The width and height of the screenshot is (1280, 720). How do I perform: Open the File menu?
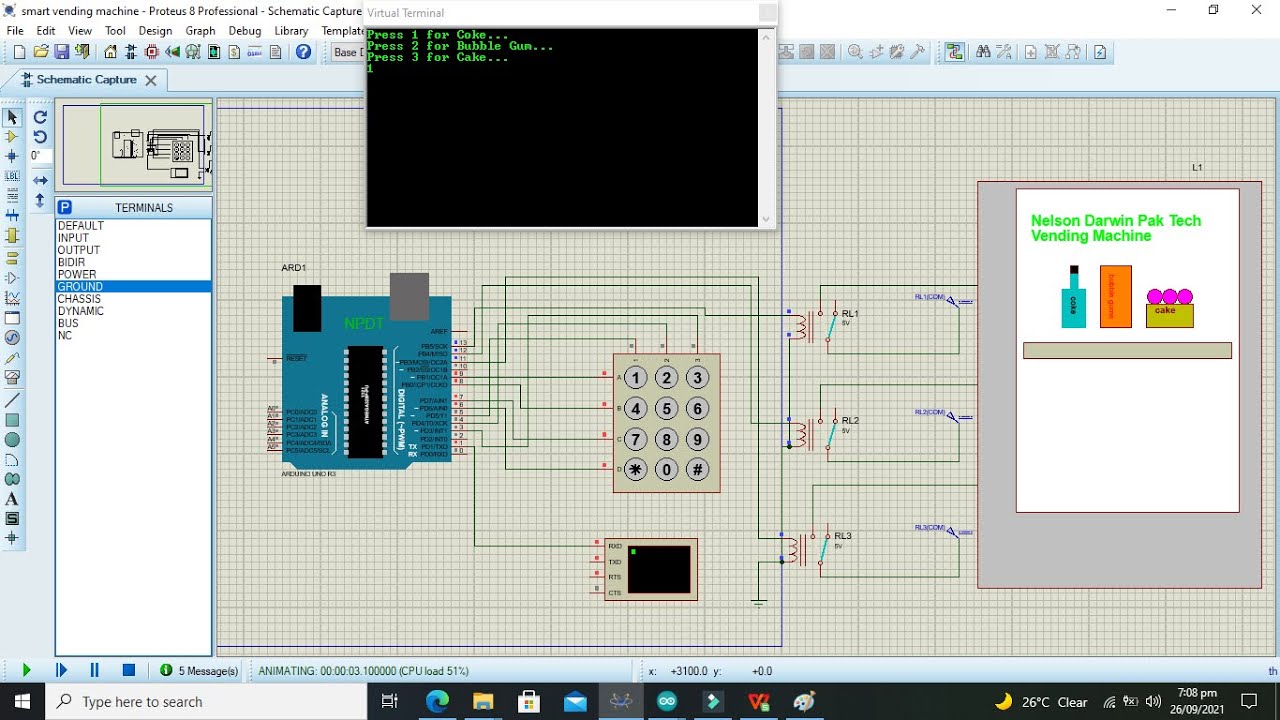point(15,31)
